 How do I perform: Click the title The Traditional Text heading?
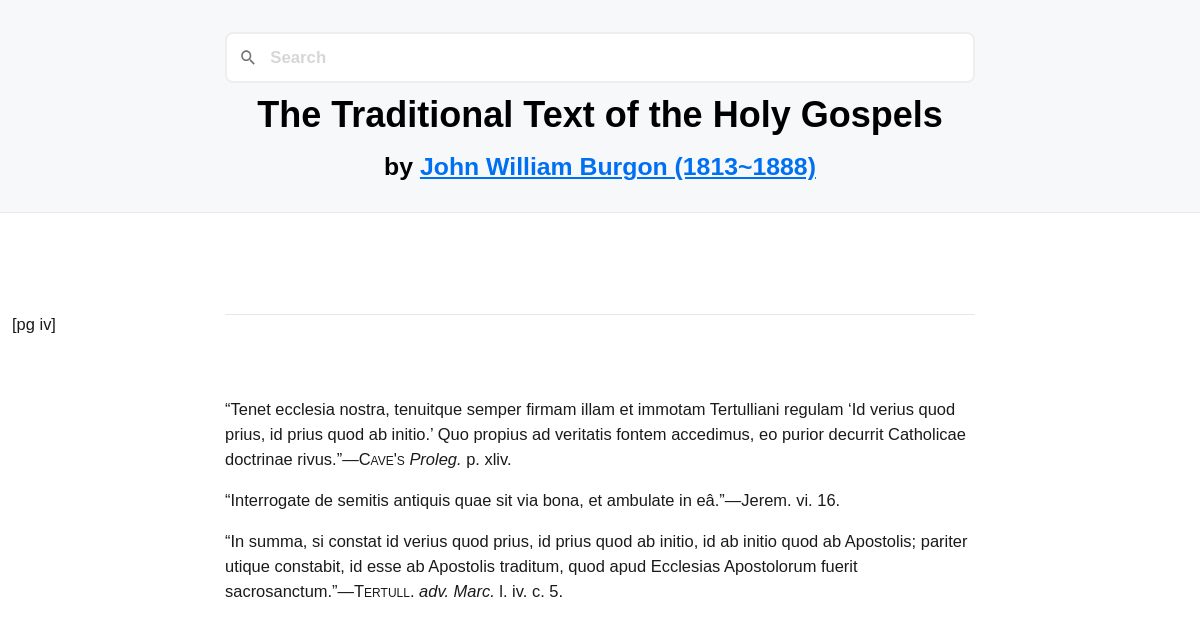click(x=600, y=114)
